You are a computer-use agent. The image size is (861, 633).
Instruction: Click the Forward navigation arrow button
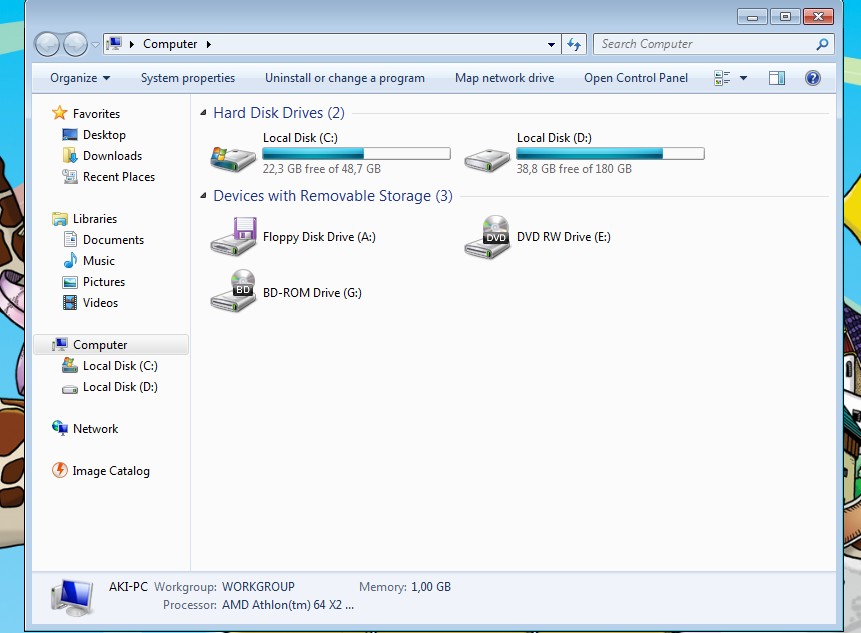[75, 44]
